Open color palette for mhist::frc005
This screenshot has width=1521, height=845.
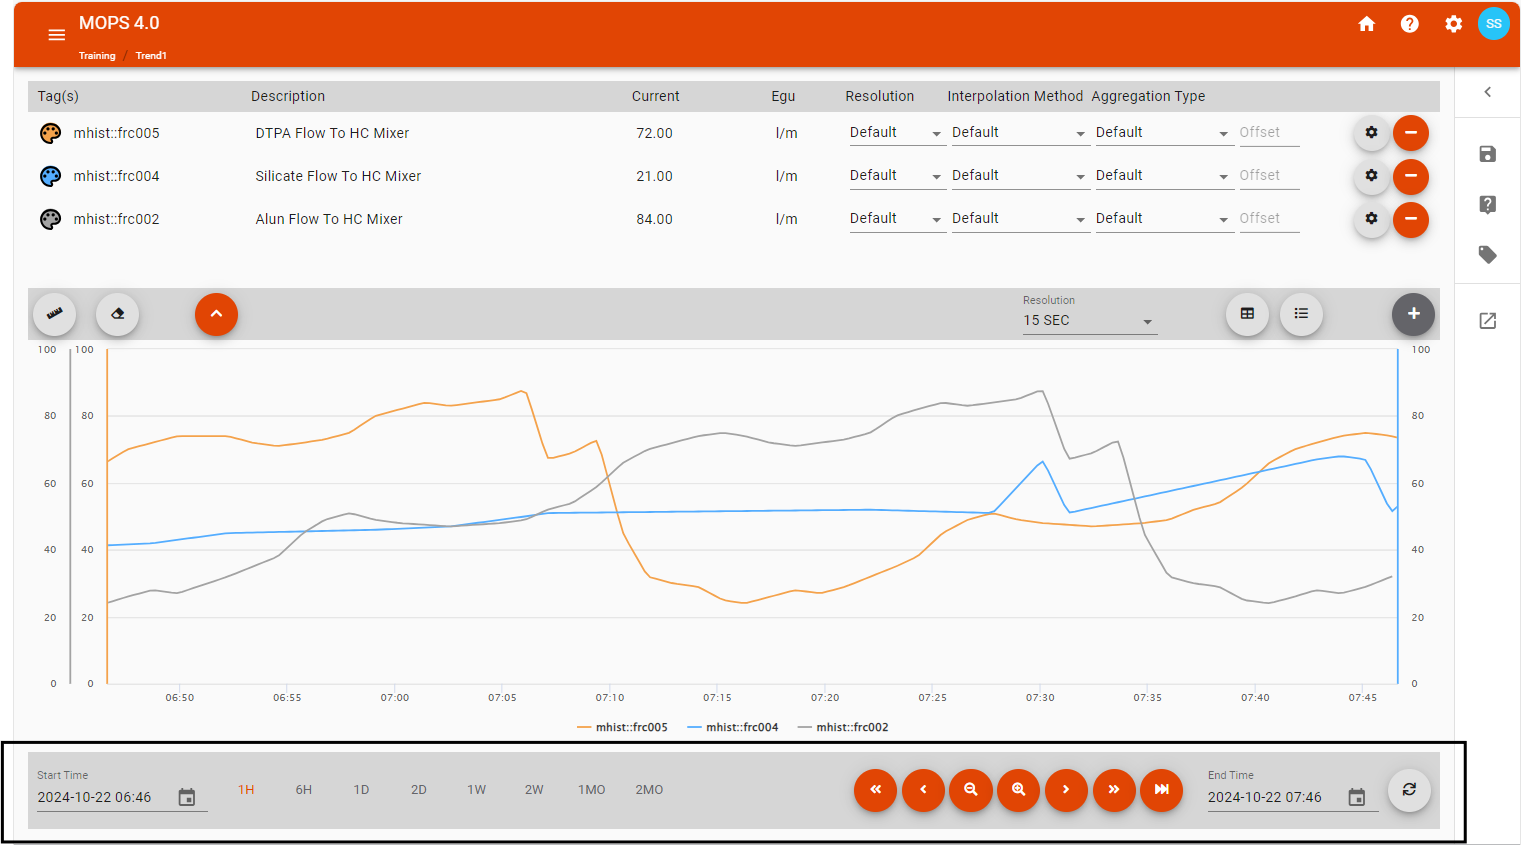pyautogui.click(x=50, y=133)
